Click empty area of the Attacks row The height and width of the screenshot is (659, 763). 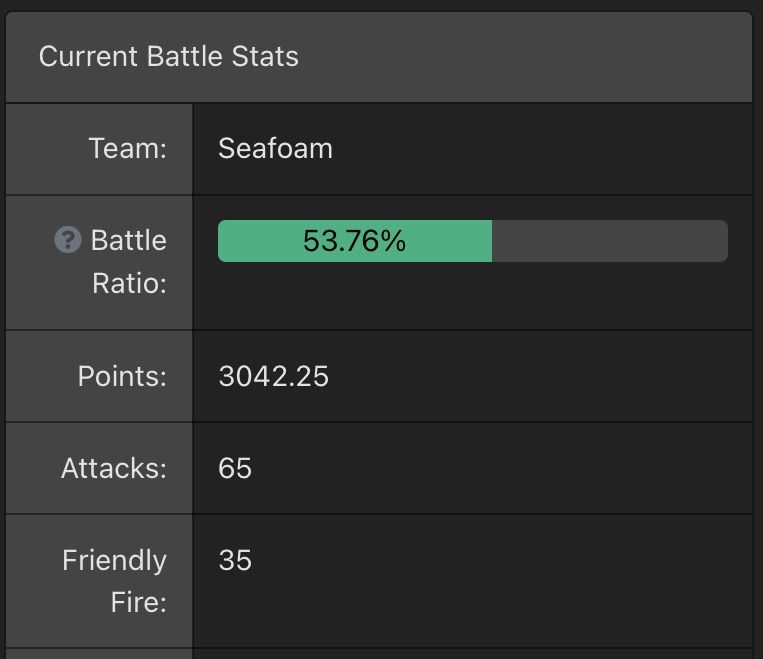click(x=501, y=468)
